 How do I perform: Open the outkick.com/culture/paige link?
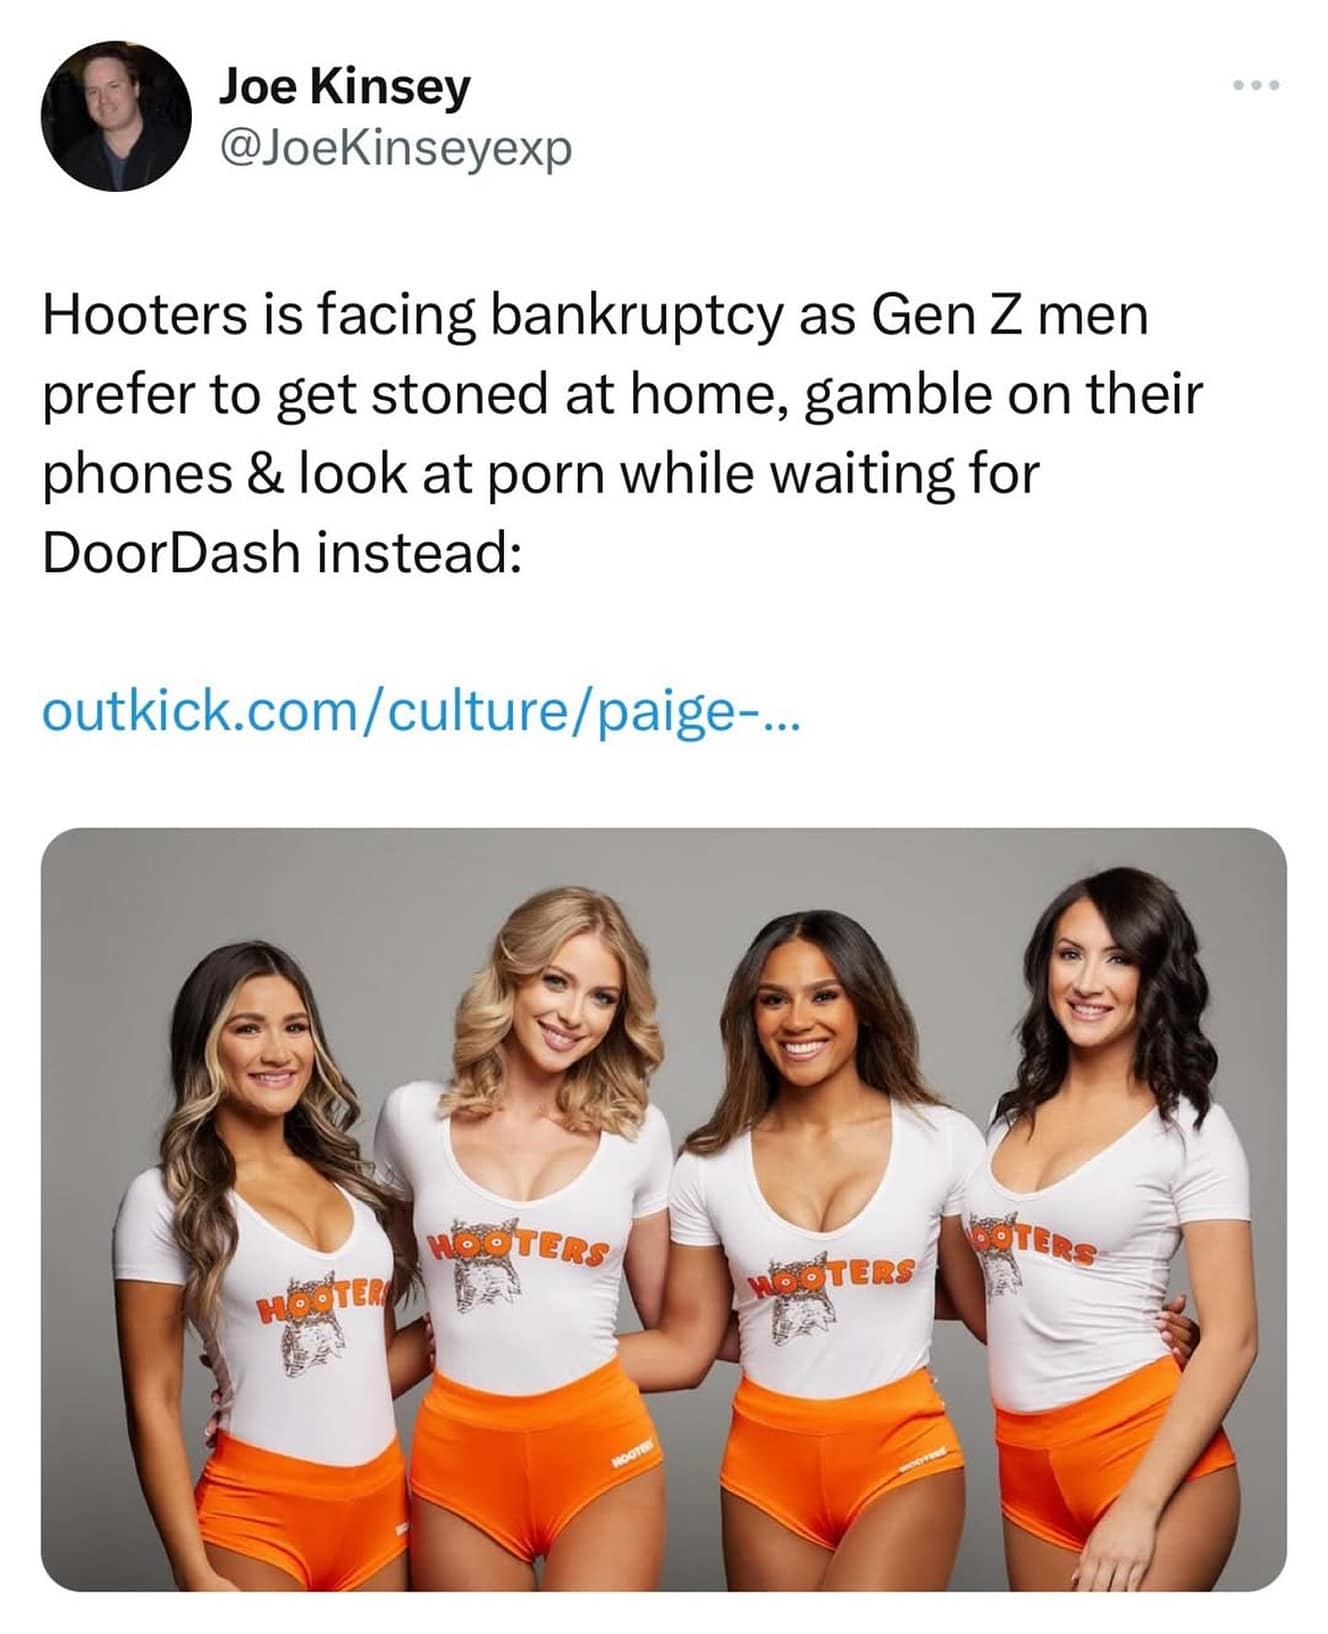[x=421, y=714]
